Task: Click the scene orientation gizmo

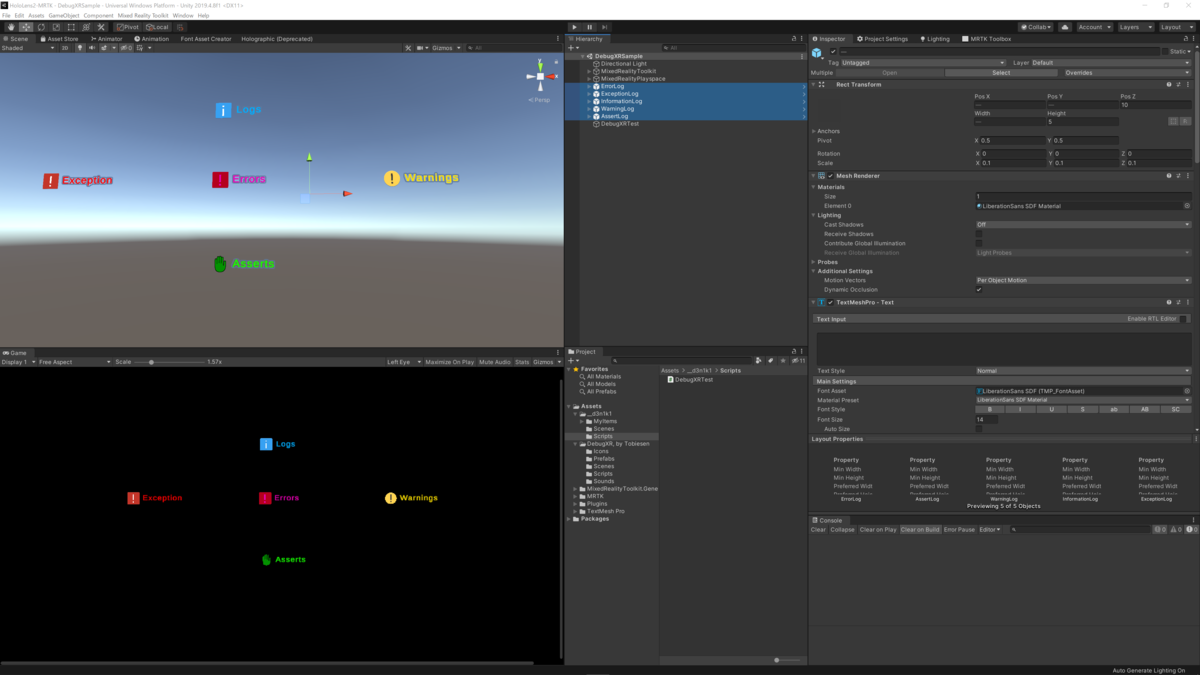Action: pos(541,76)
